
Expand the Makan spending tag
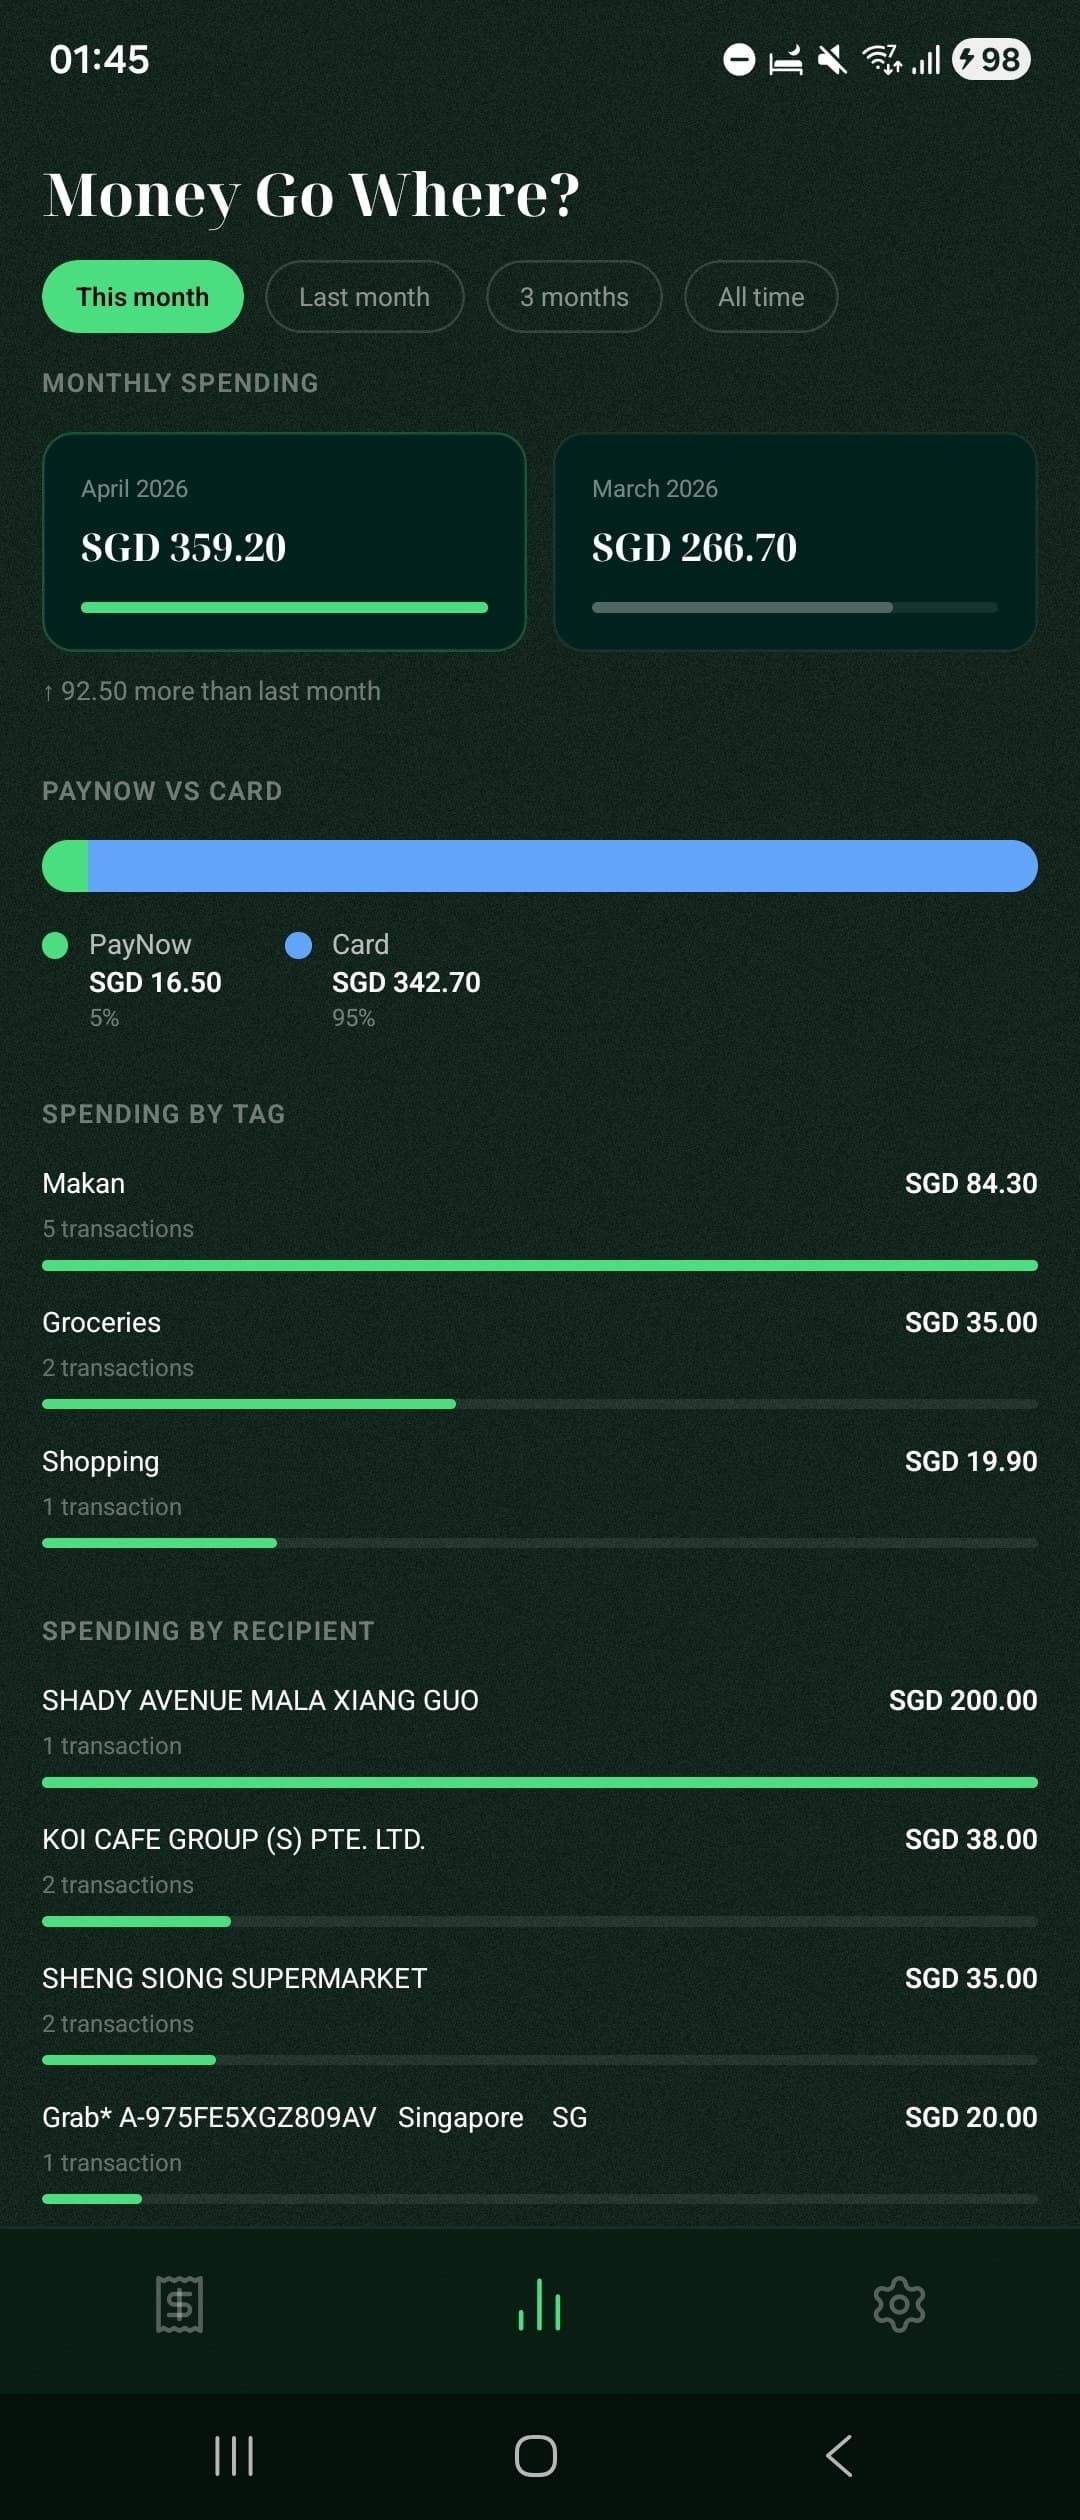540,1205
